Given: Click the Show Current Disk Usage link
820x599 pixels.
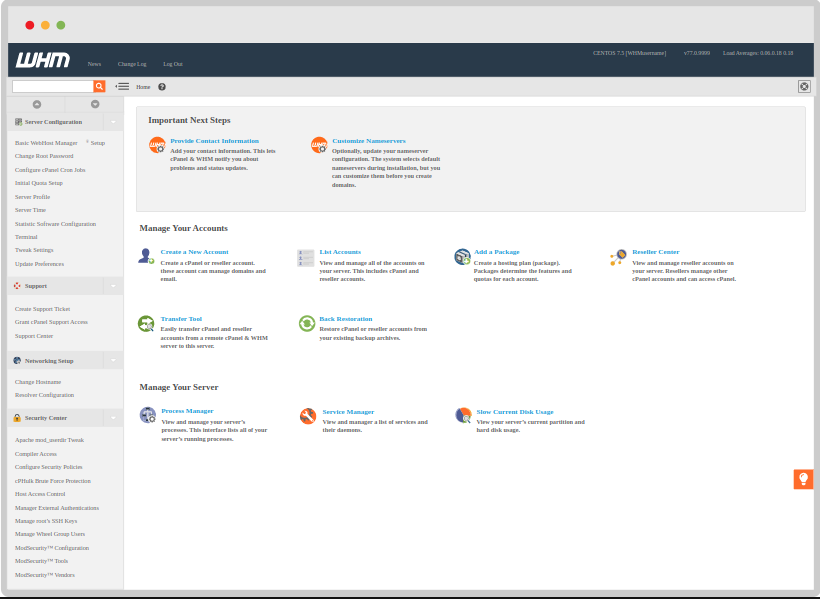Looking at the screenshot, I should [x=515, y=412].
